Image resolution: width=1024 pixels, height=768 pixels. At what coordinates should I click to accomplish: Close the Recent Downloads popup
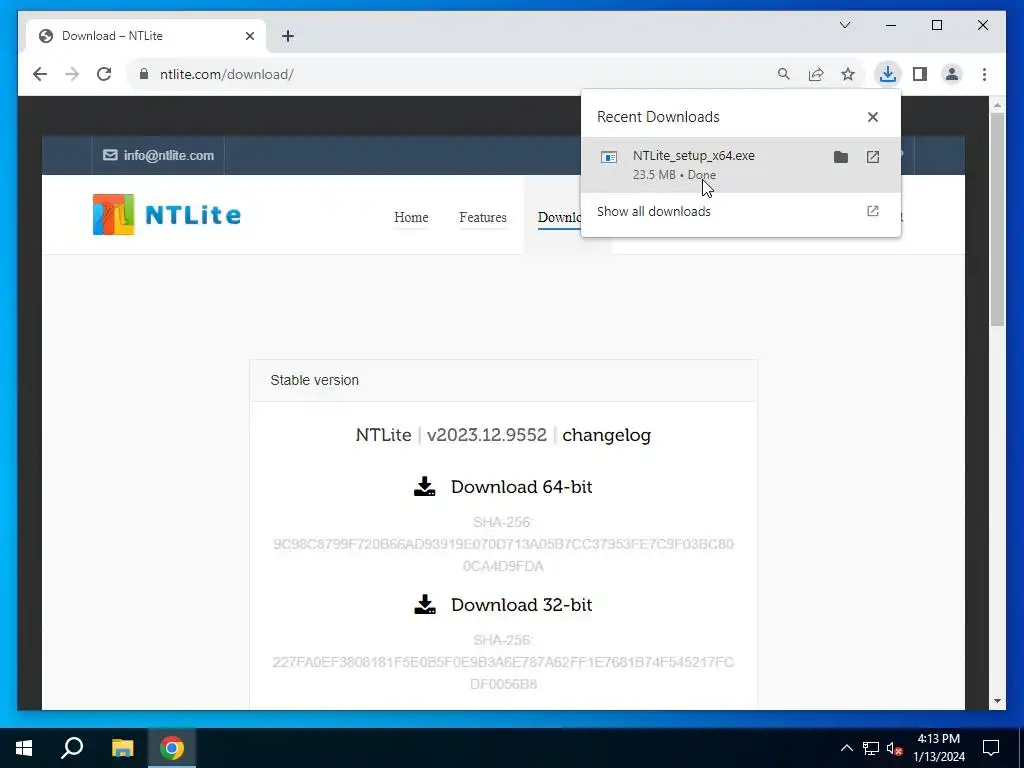tap(872, 117)
